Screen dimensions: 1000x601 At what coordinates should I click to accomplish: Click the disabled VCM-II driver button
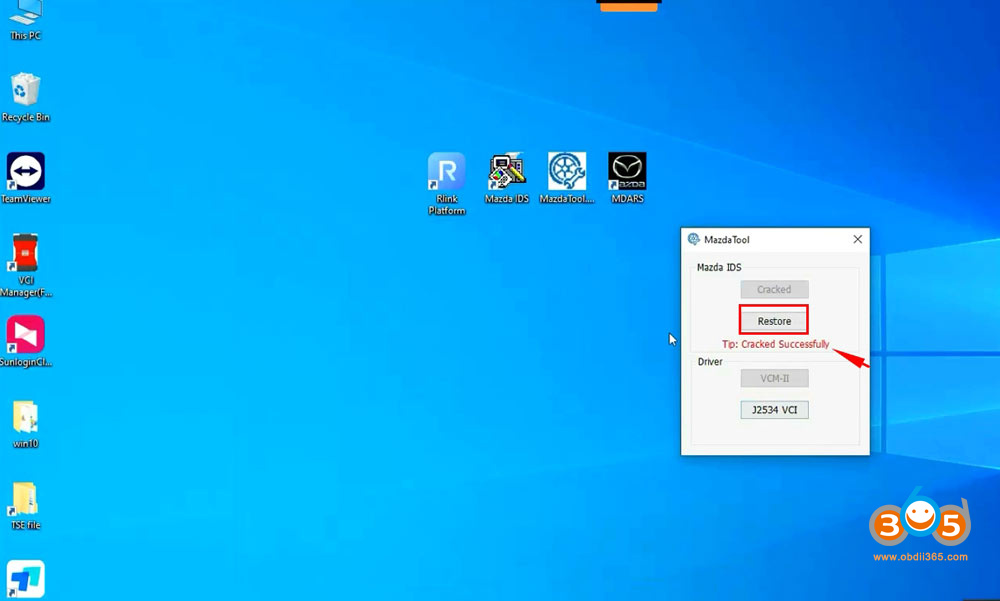774,378
